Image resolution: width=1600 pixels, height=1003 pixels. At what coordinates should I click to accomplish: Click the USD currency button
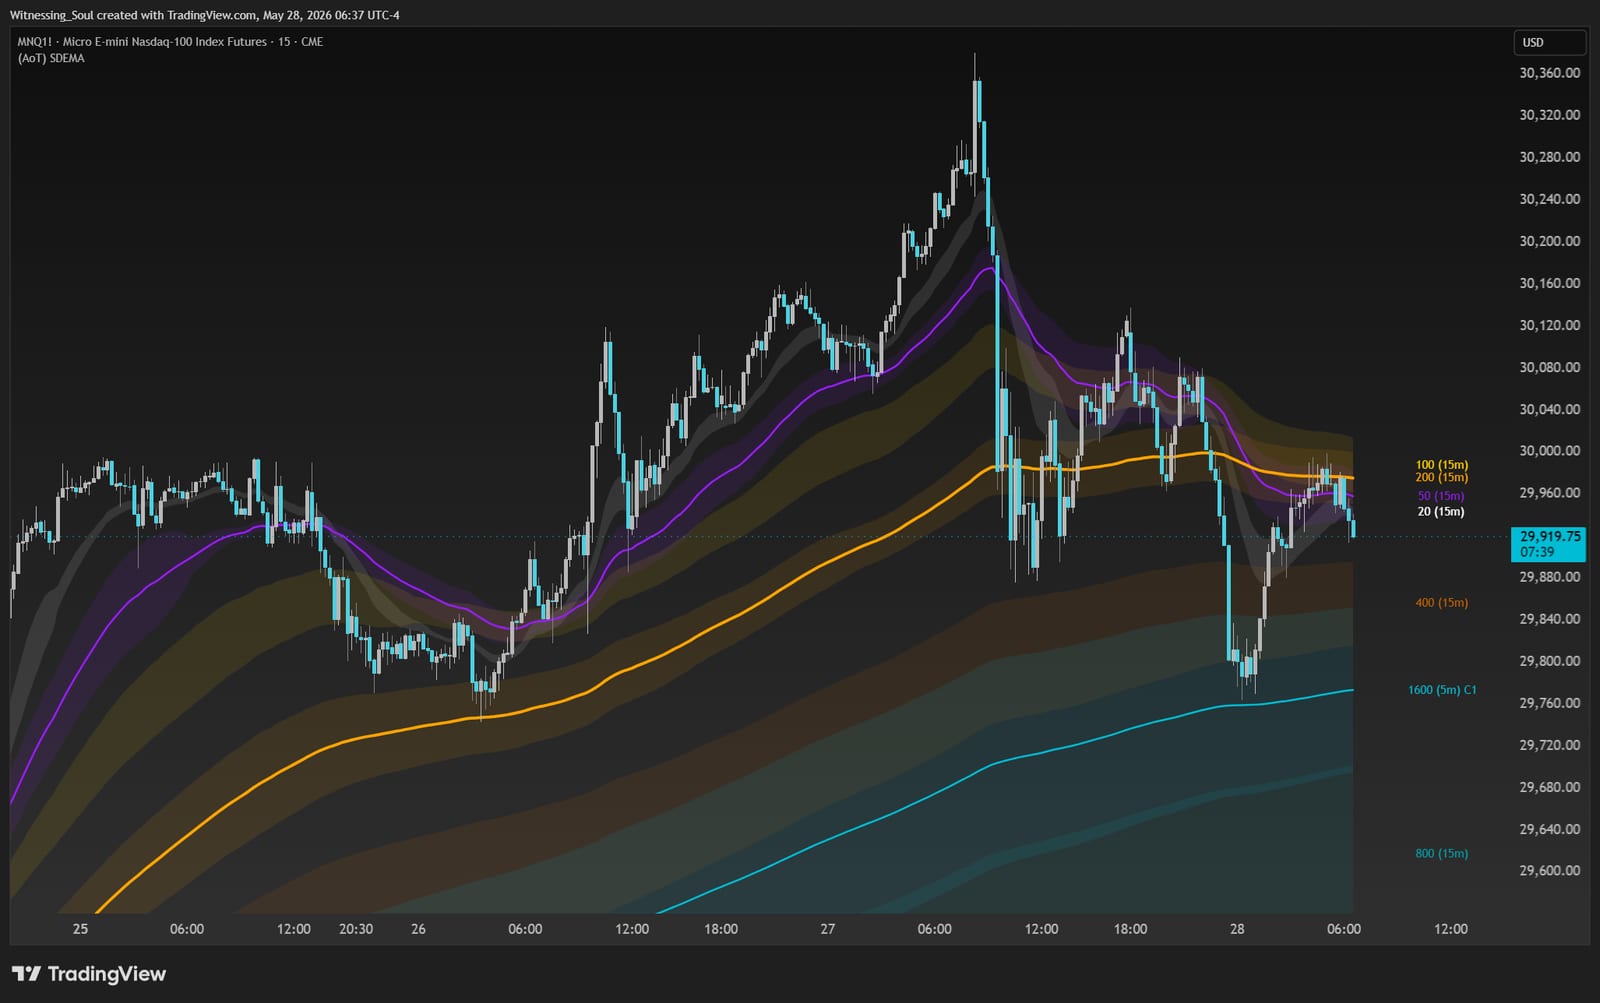click(x=1549, y=42)
